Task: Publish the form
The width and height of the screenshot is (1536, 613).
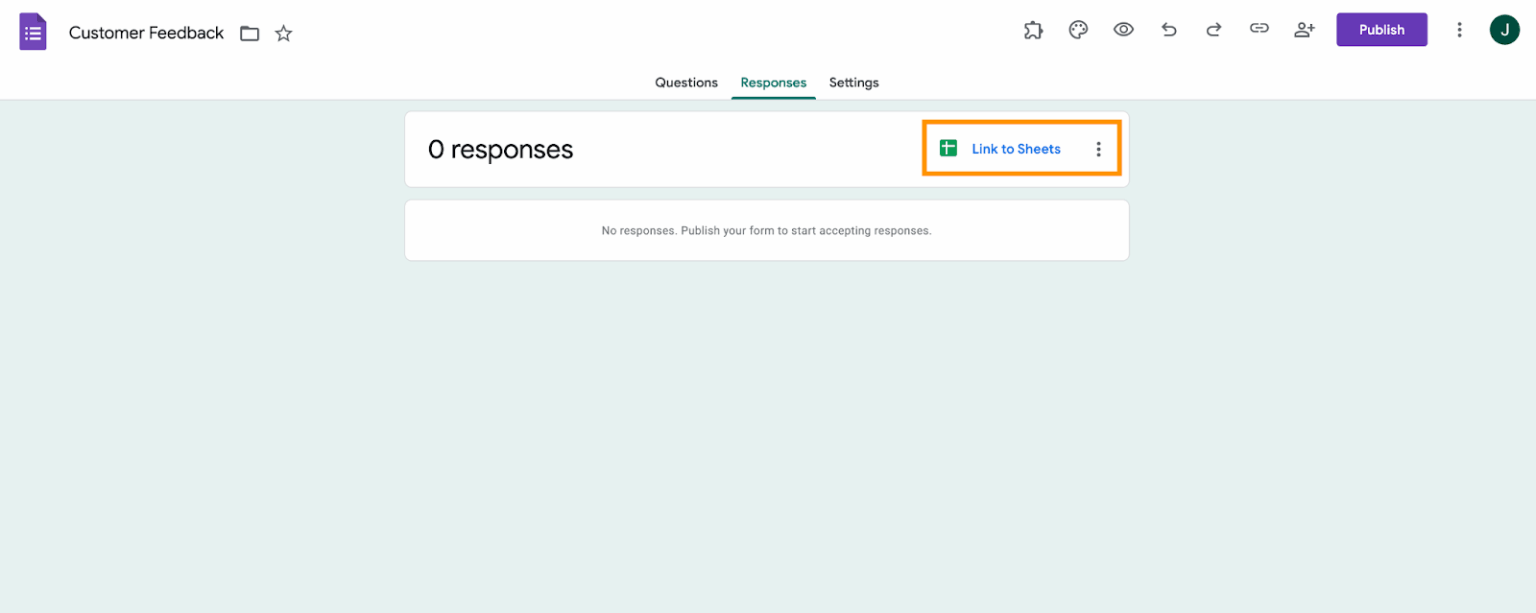Action: pos(1382,29)
